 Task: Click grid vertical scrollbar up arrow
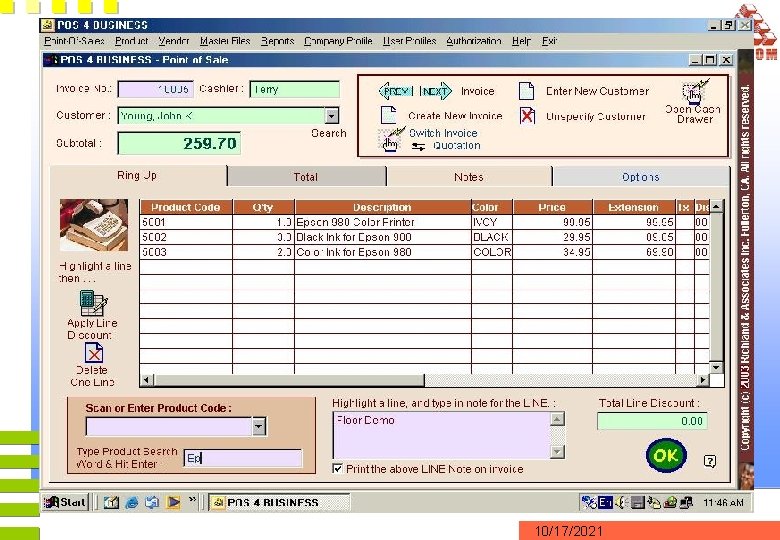[x=716, y=206]
